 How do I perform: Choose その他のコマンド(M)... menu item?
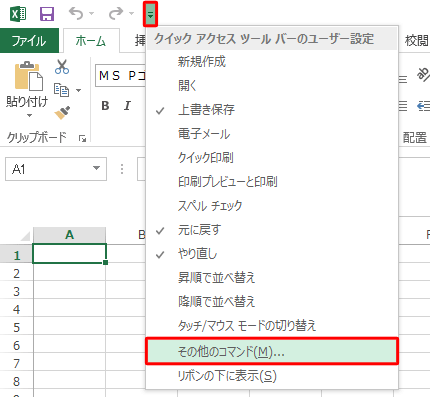(272, 351)
